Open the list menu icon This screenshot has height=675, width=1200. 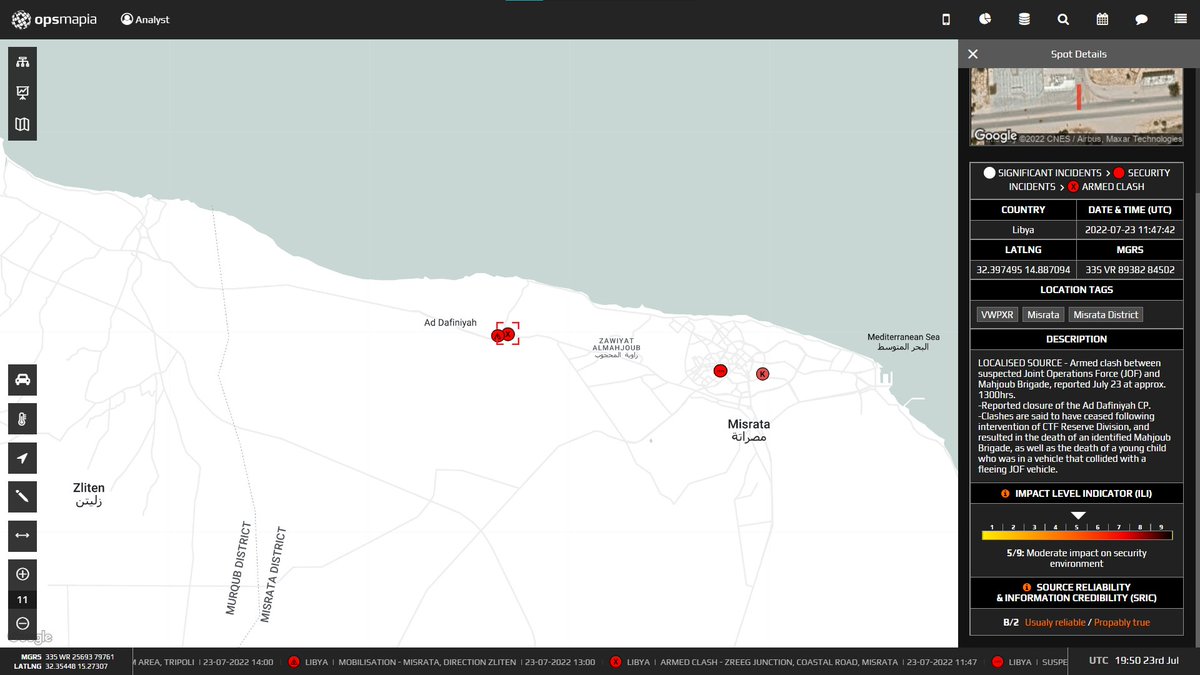point(1180,19)
